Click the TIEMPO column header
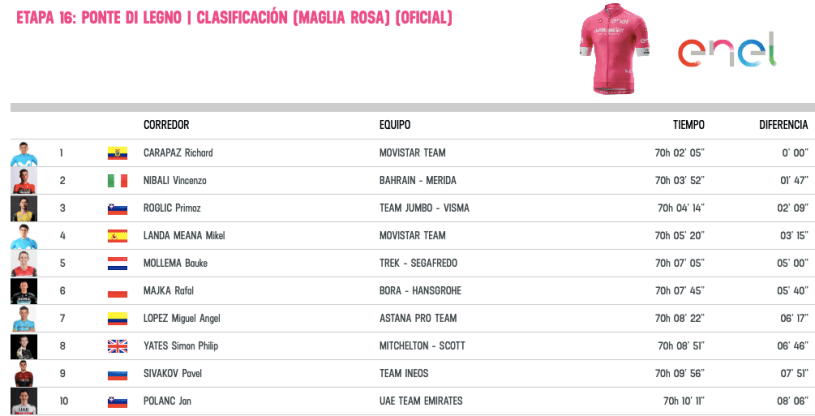This screenshot has height=416, width=815. 688,125
